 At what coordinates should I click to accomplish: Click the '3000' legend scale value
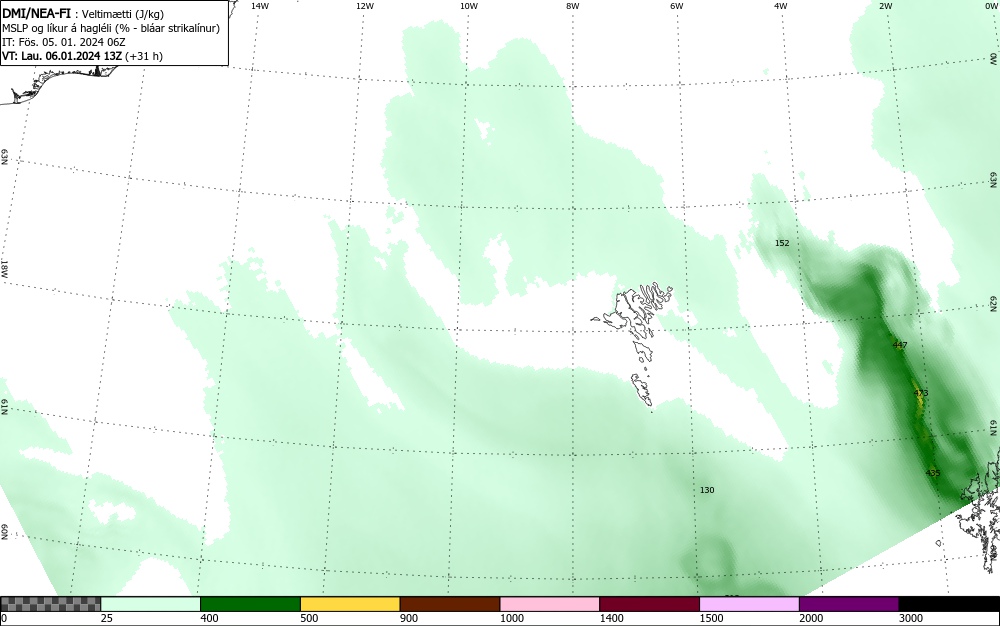911,618
